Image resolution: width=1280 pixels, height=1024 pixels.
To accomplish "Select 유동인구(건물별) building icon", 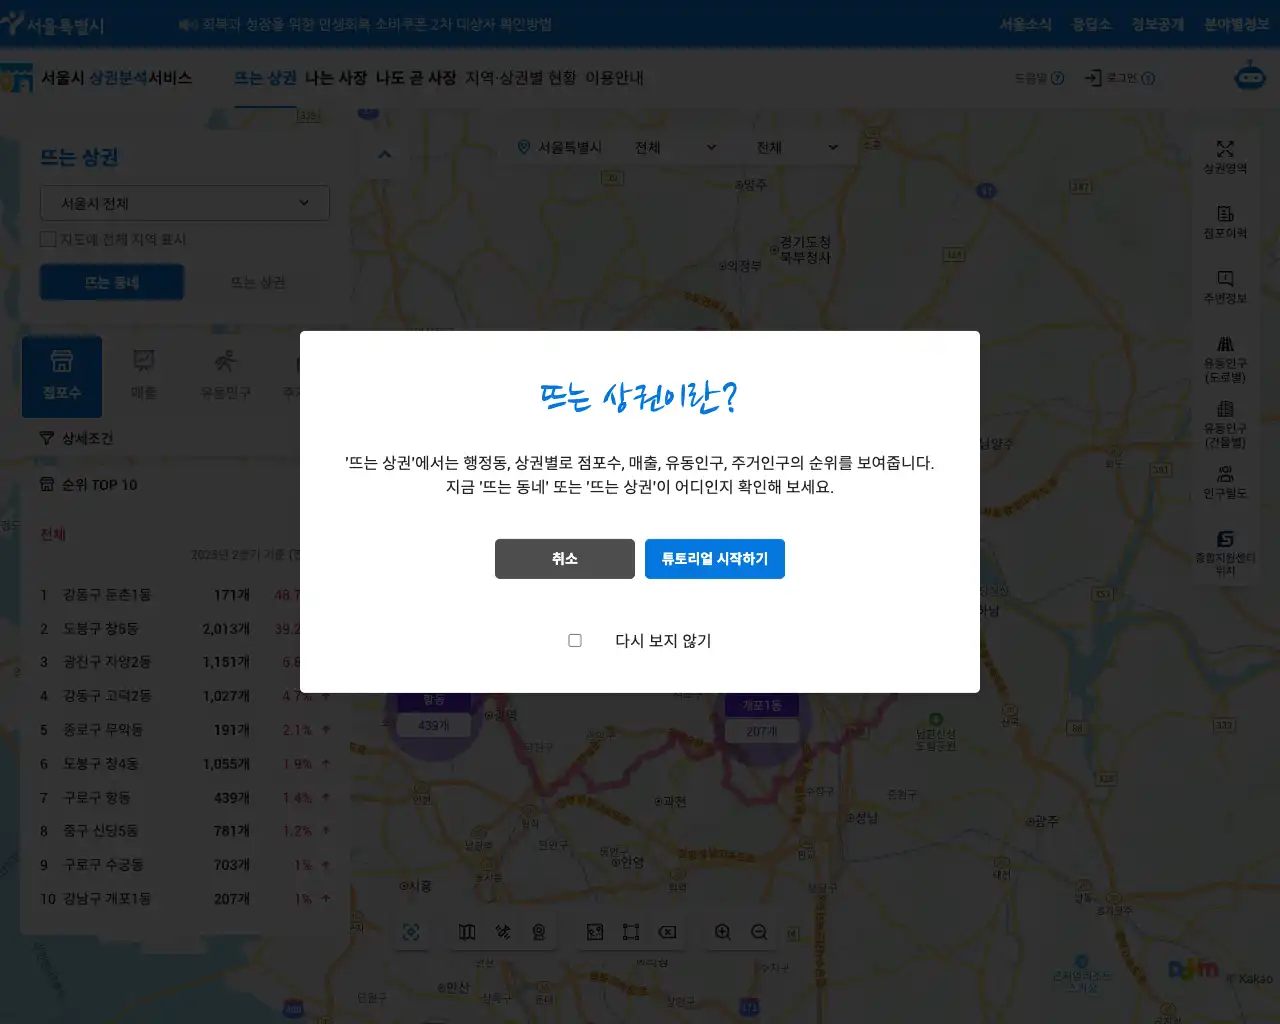I will coord(1225,423).
